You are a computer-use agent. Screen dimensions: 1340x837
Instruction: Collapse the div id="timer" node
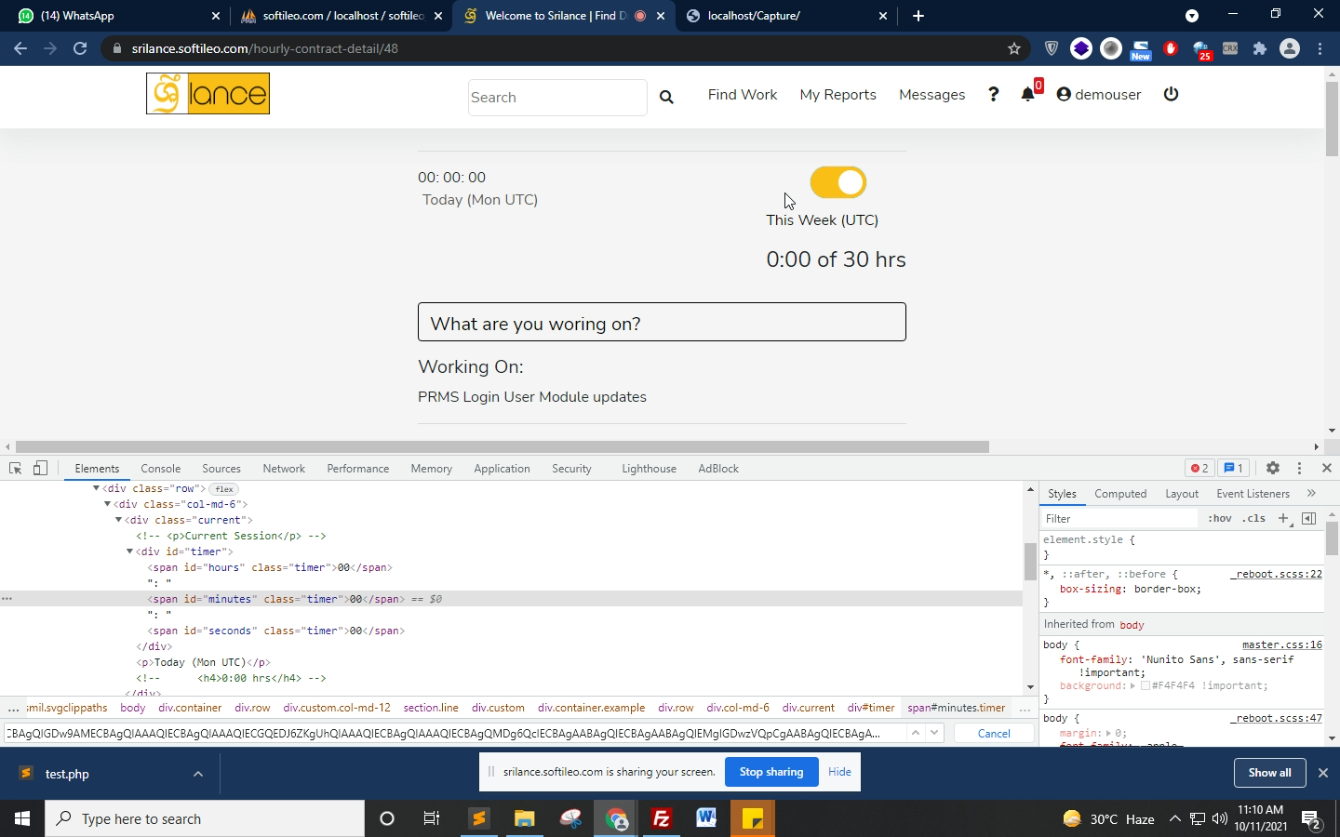[x=130, y=552]
